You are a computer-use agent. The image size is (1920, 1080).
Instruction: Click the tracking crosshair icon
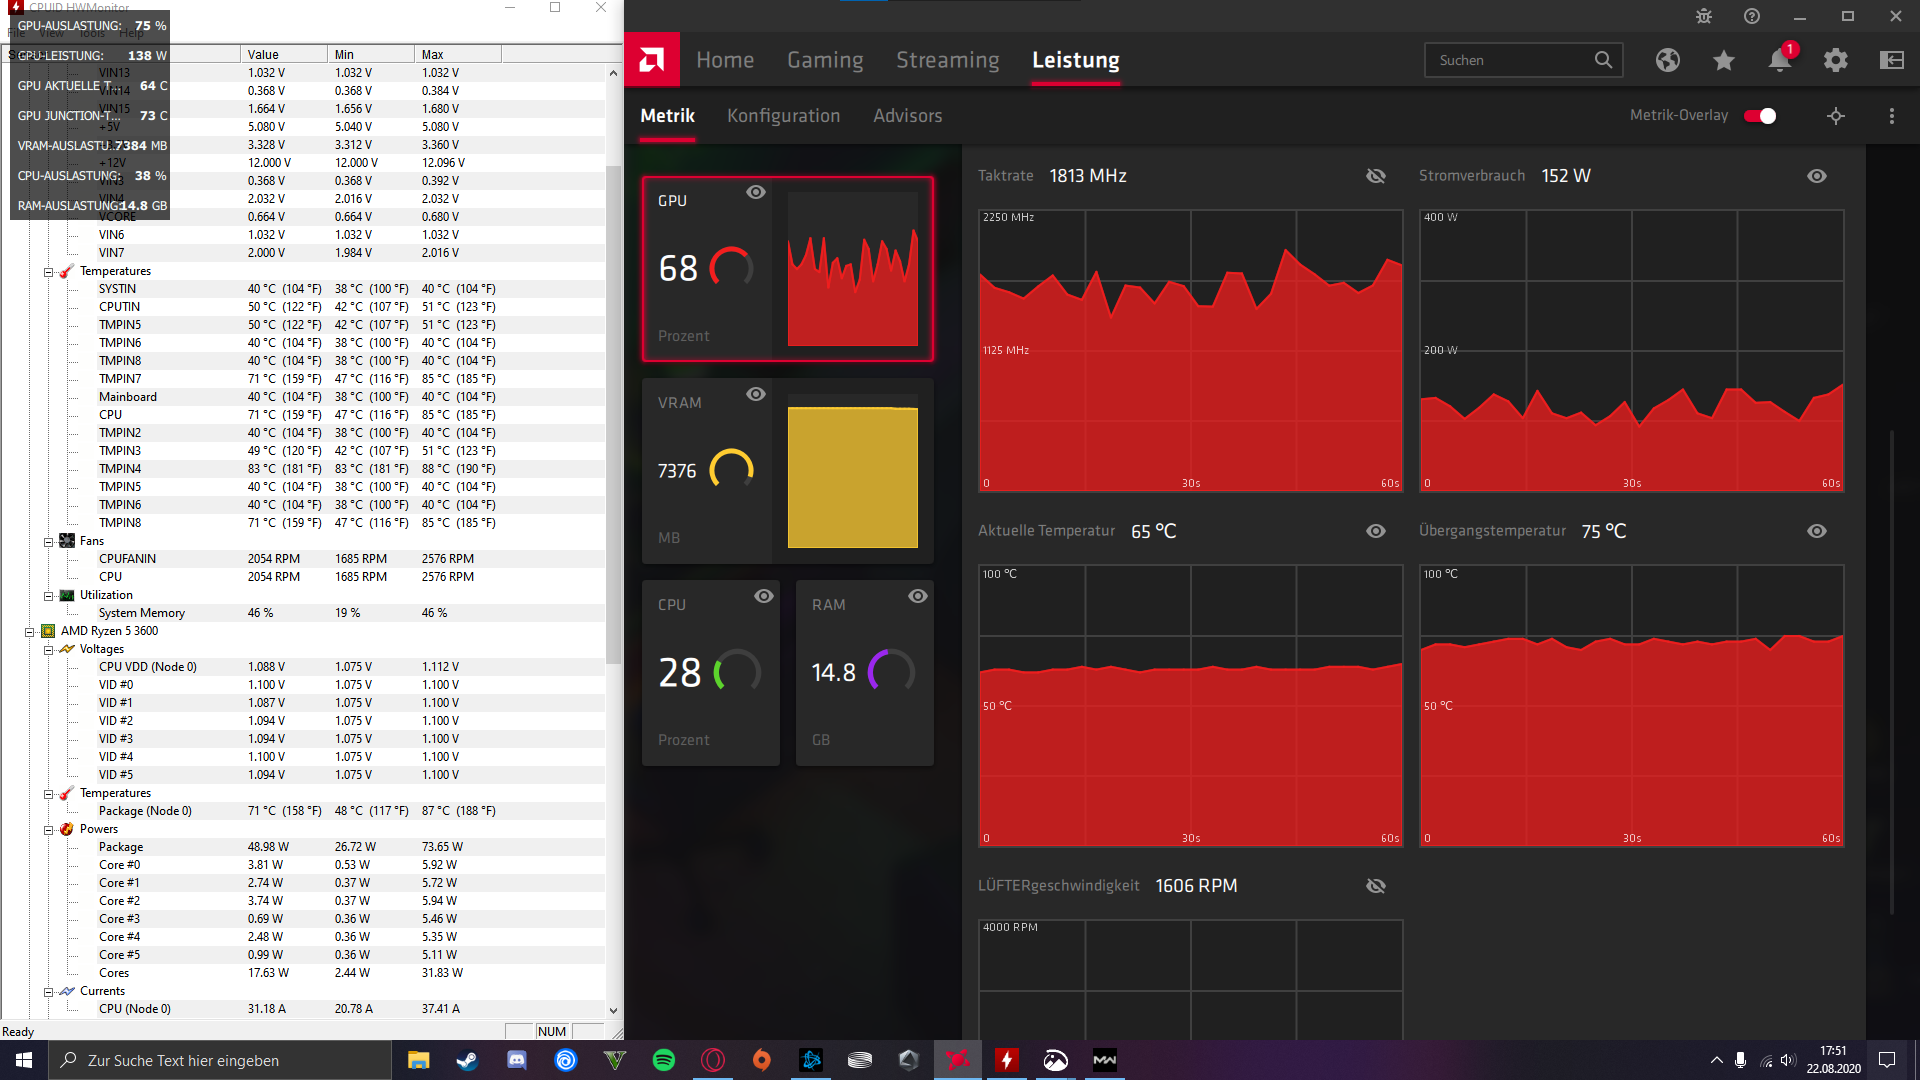tap(1836, 116)
